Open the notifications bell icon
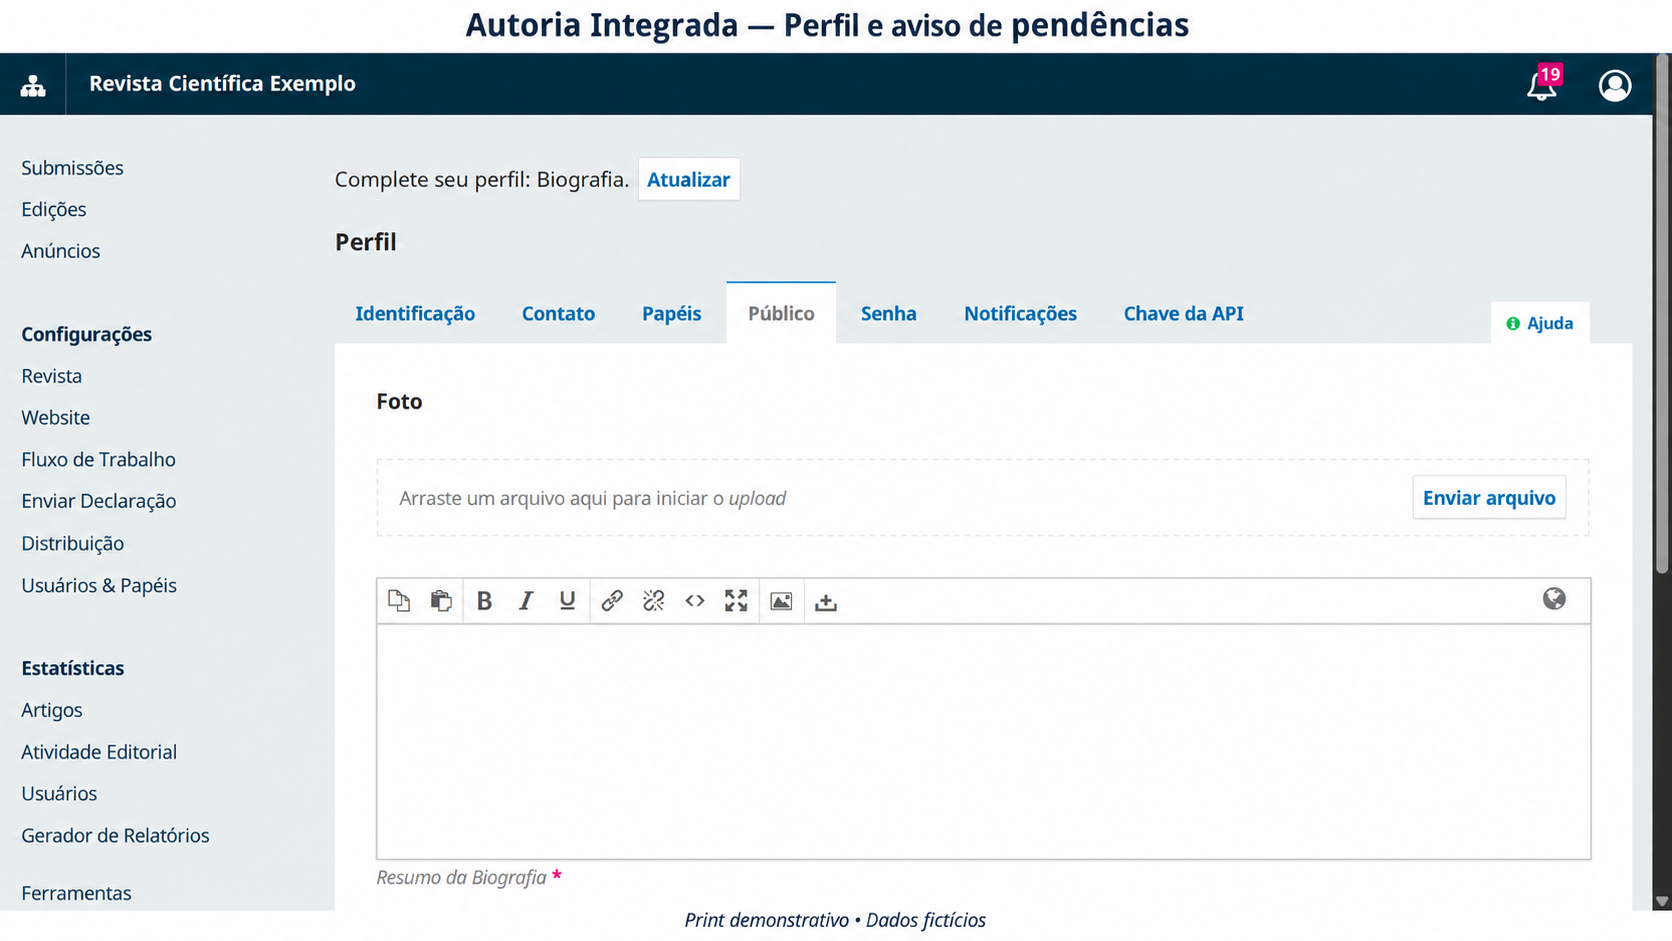 [x=1542, y=85]
